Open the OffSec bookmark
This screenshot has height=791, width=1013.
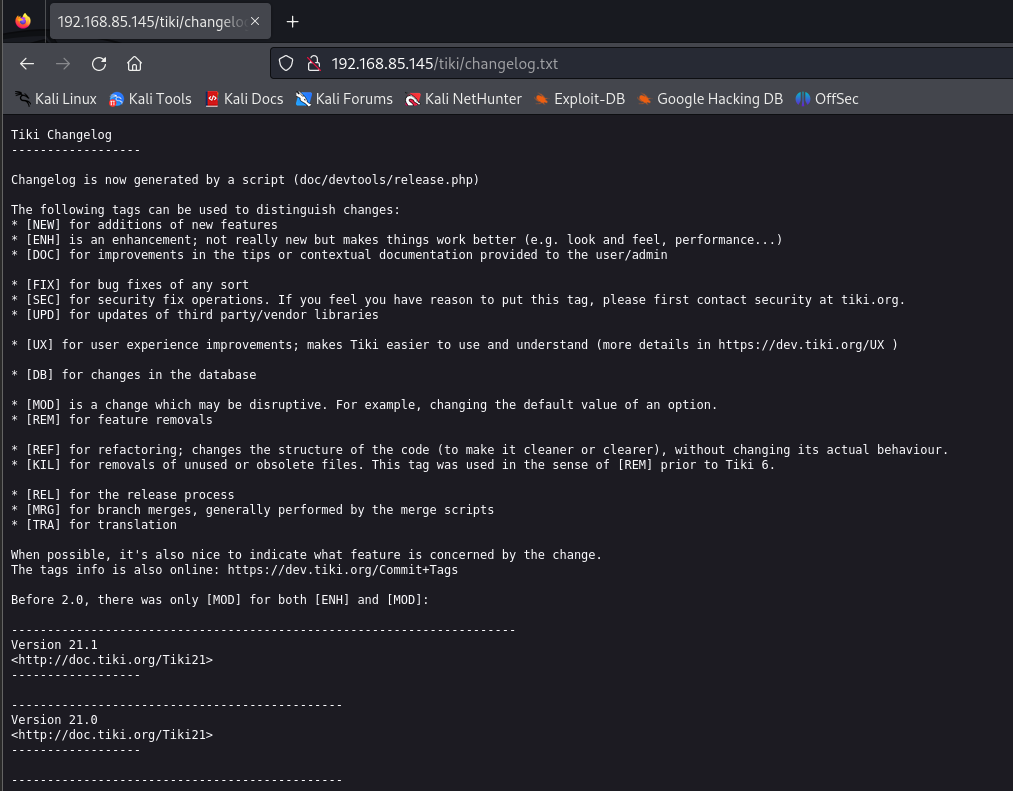827,99
